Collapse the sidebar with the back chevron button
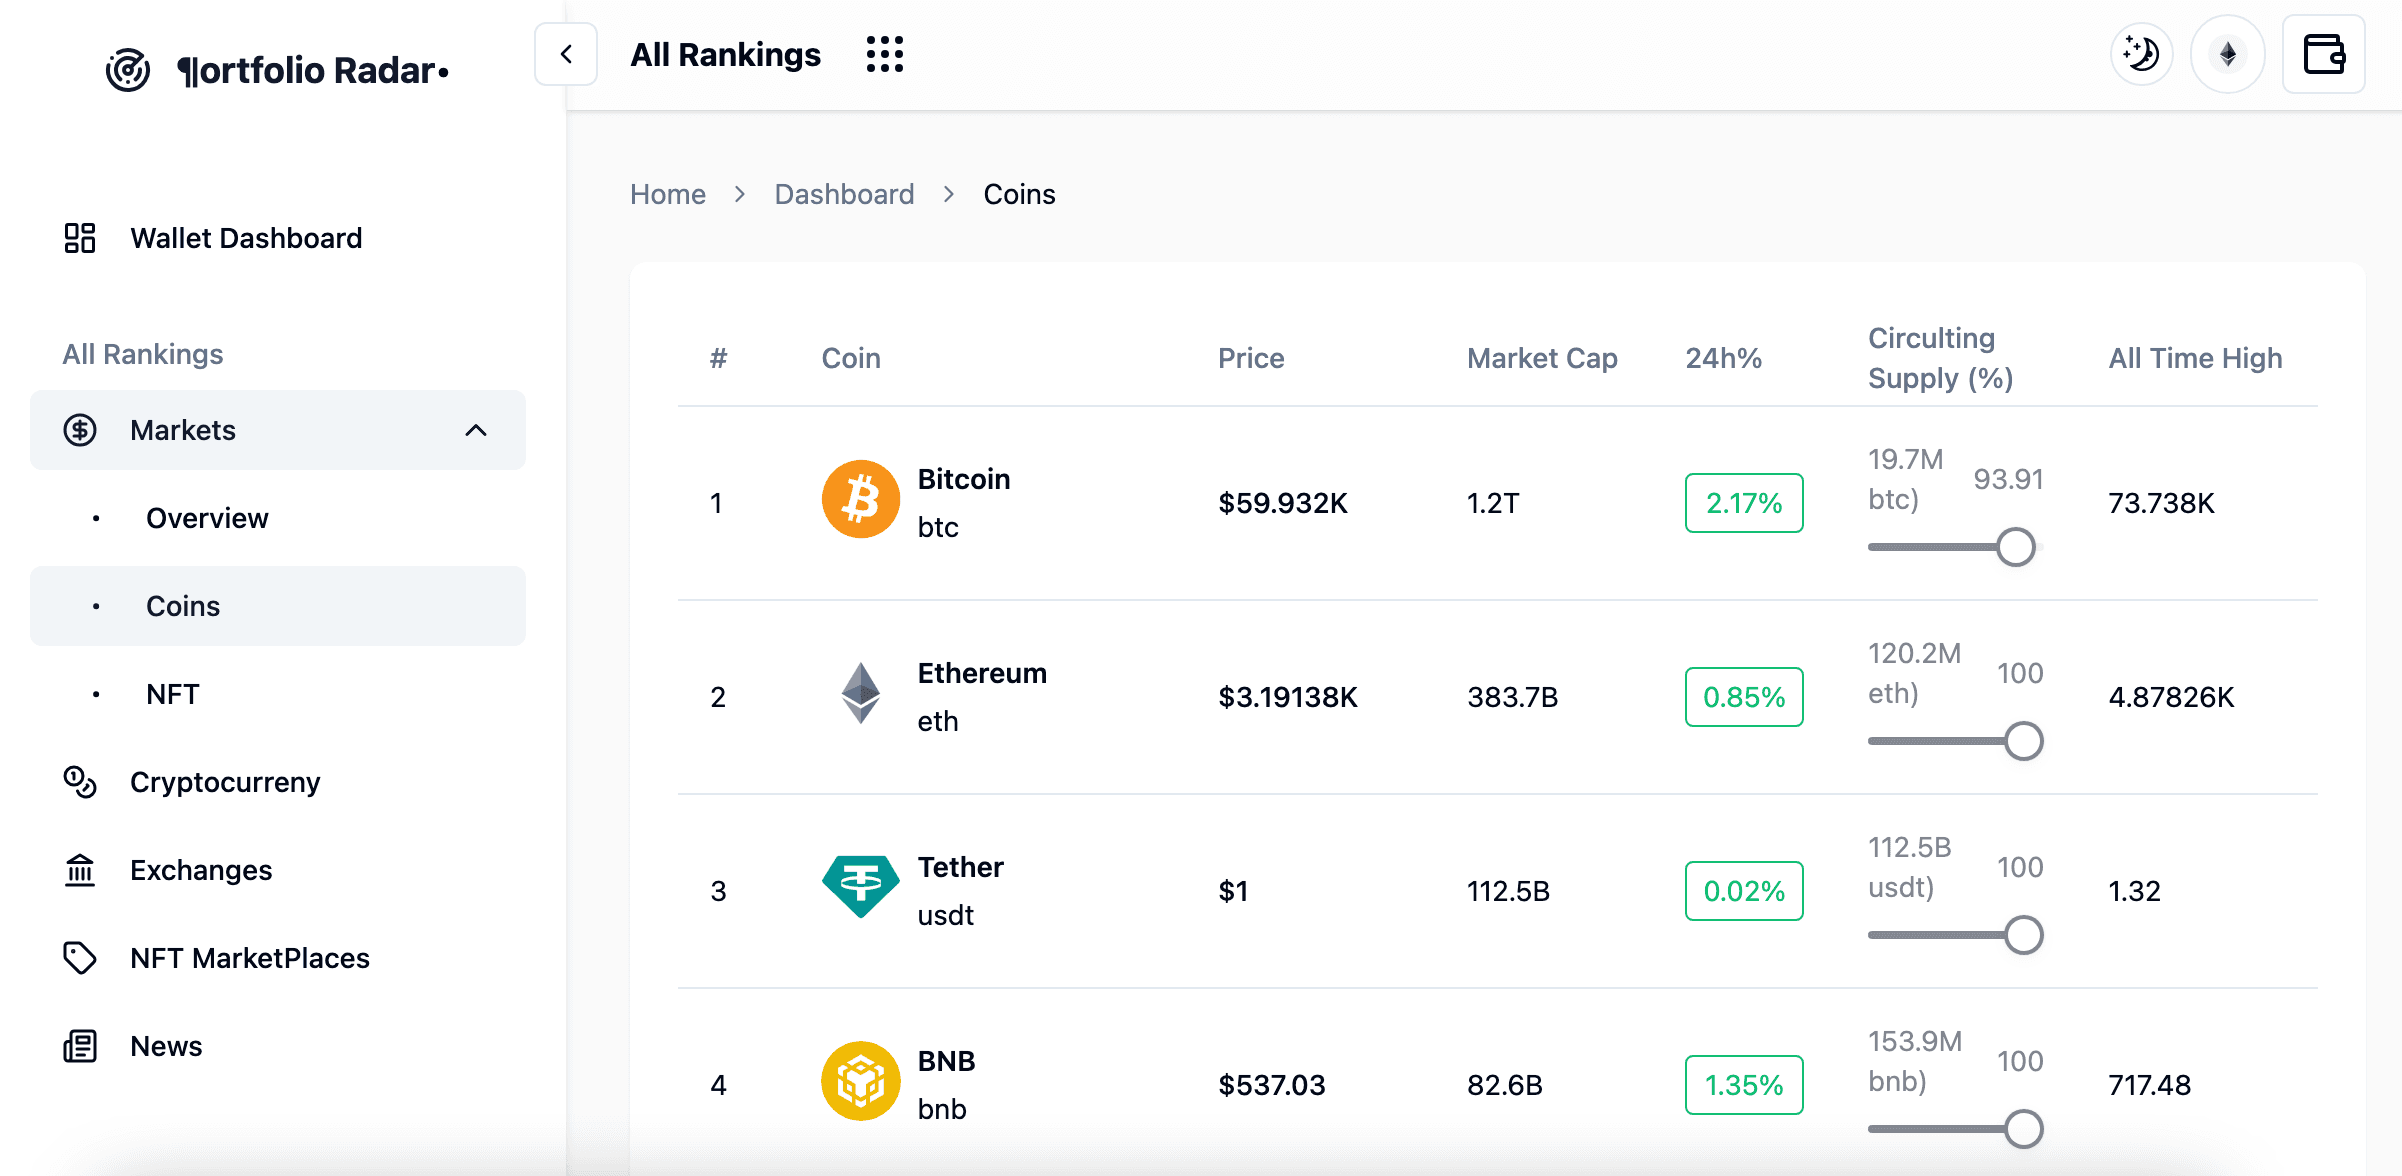The image size is (2402, 1176). point(566,54)
